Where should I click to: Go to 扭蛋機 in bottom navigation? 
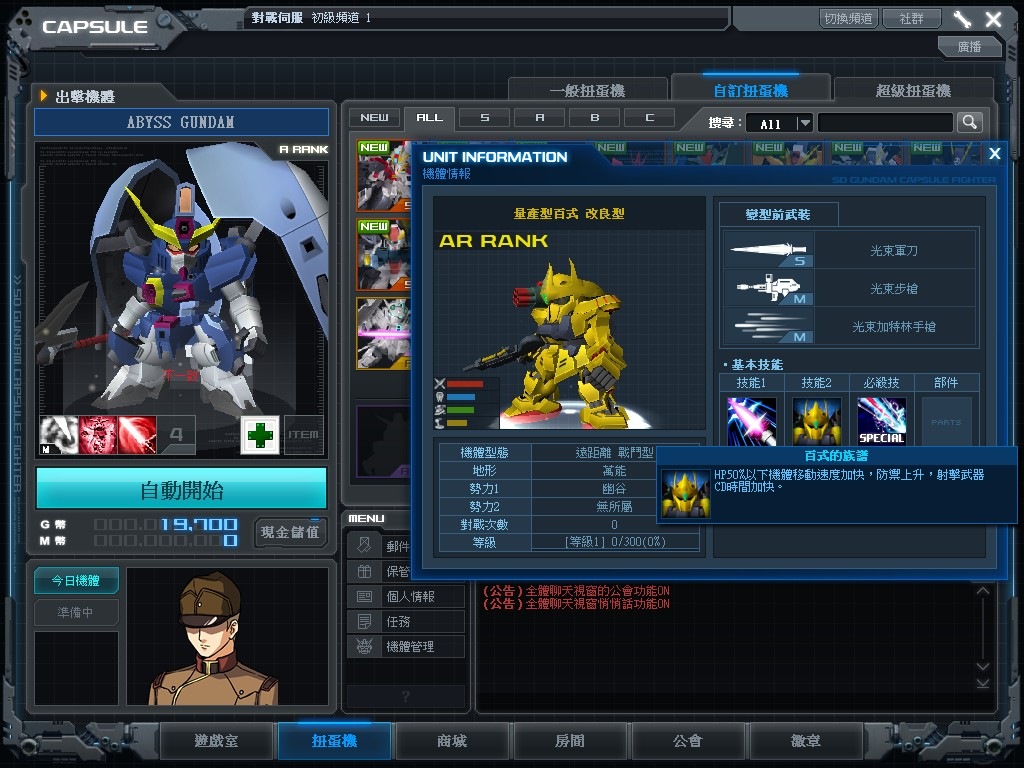pos(334,741)
